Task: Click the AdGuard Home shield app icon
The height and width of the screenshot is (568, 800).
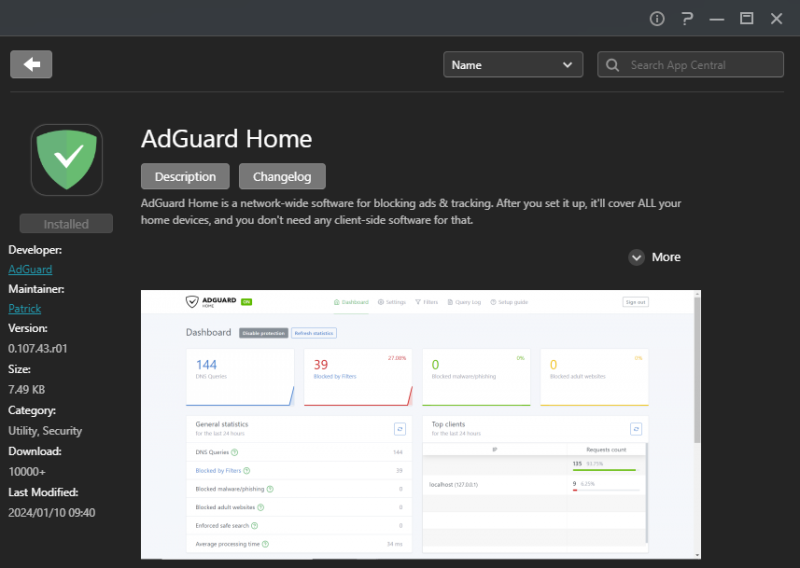Action: [x=67, y=160]
